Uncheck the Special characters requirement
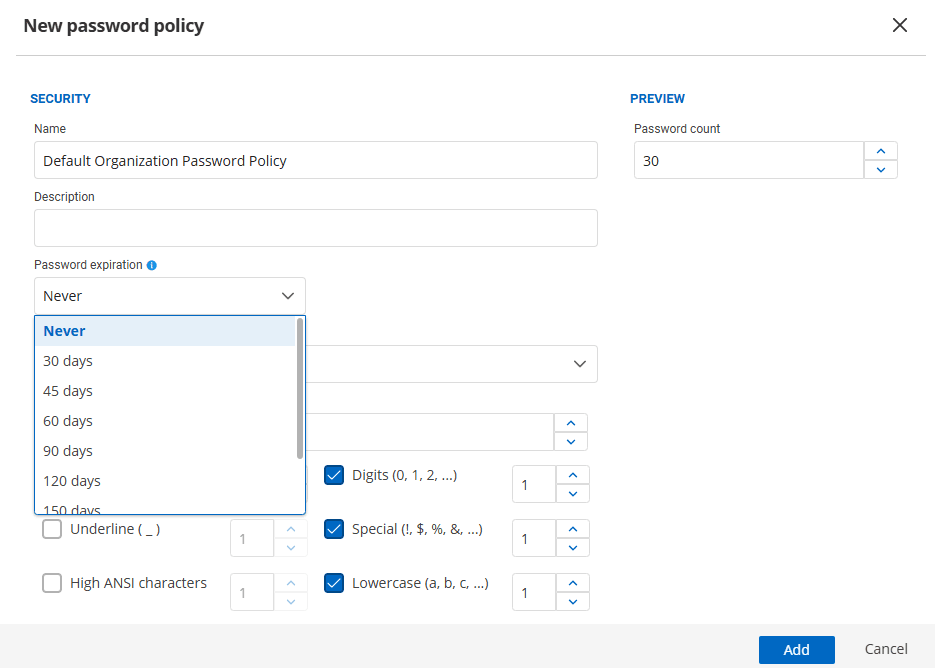Image resolution: width=935 pixels, height=668 pixels. tap(334, 529)
